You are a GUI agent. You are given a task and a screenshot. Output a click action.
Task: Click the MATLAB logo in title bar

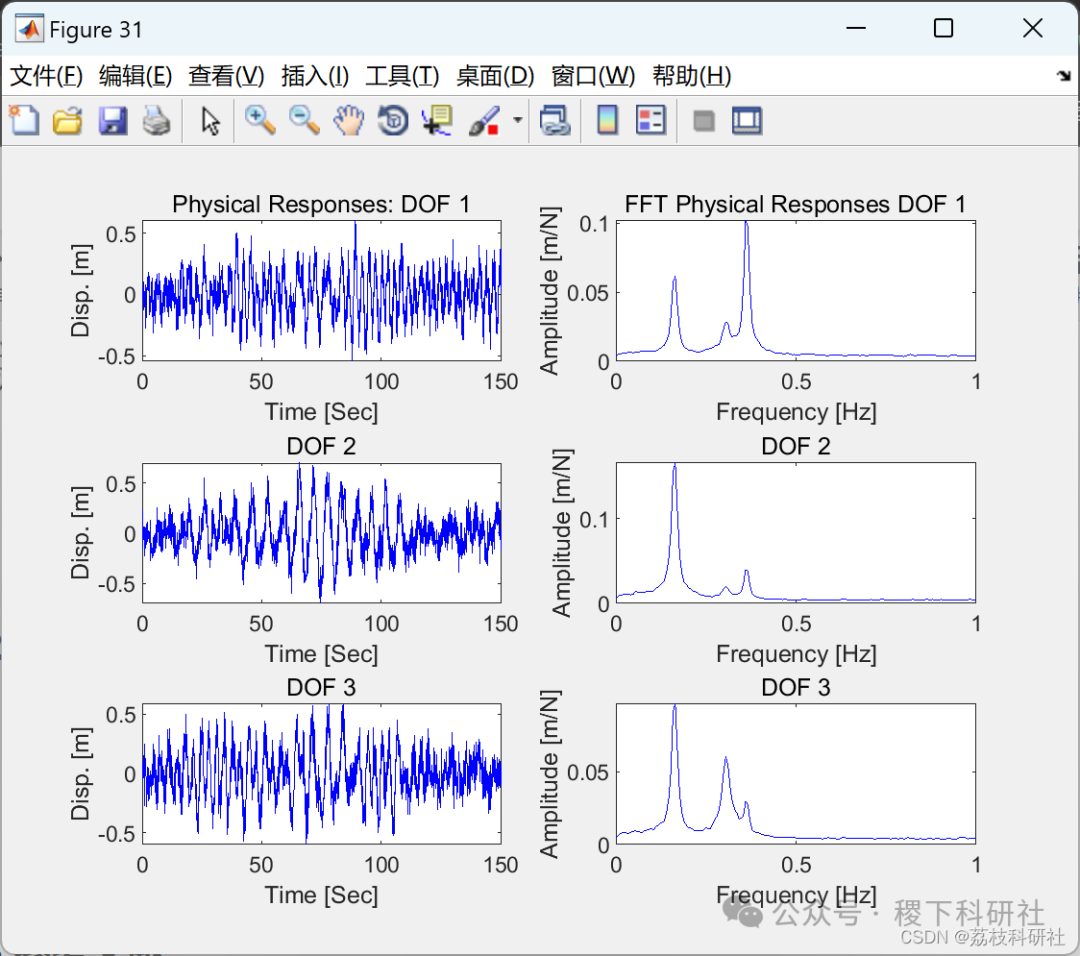(x=30, y=29)
